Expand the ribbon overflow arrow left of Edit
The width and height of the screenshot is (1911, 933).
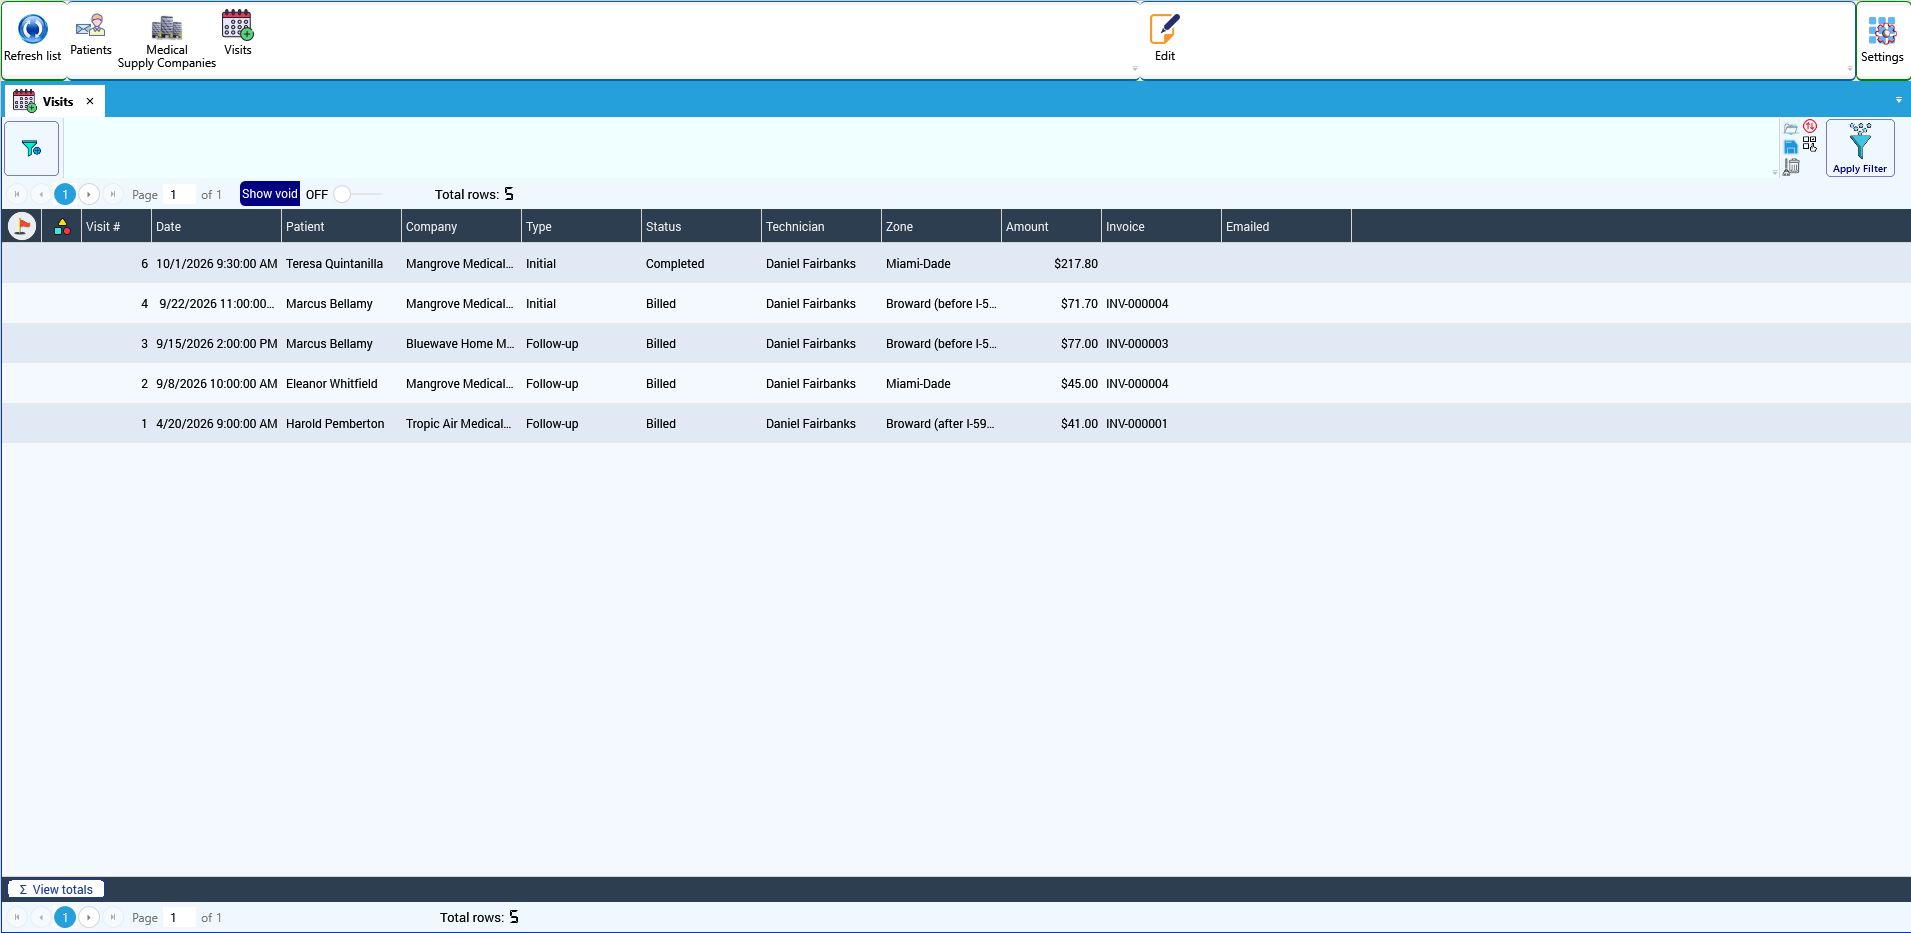pyautogui.click(x=1135, y=69)
